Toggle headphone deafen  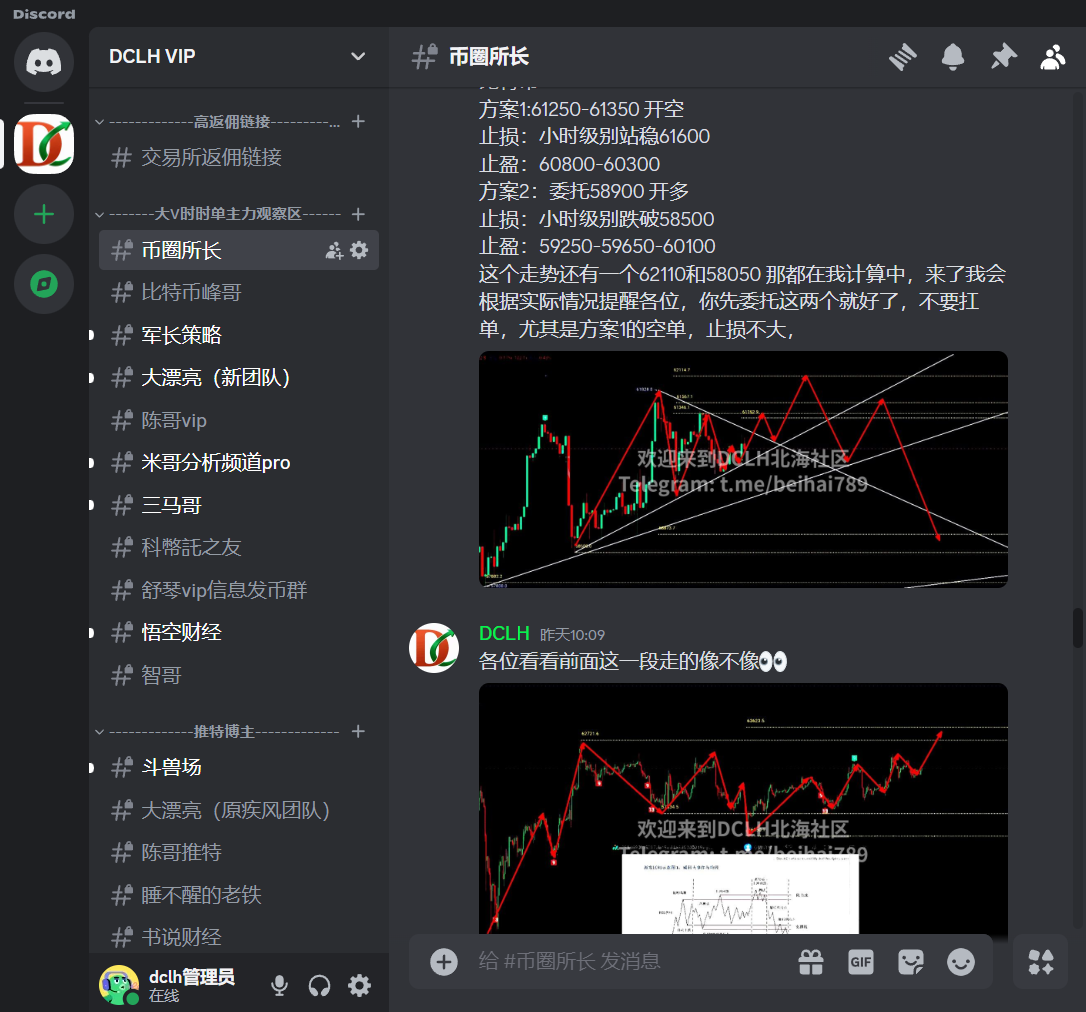point(320,986)
